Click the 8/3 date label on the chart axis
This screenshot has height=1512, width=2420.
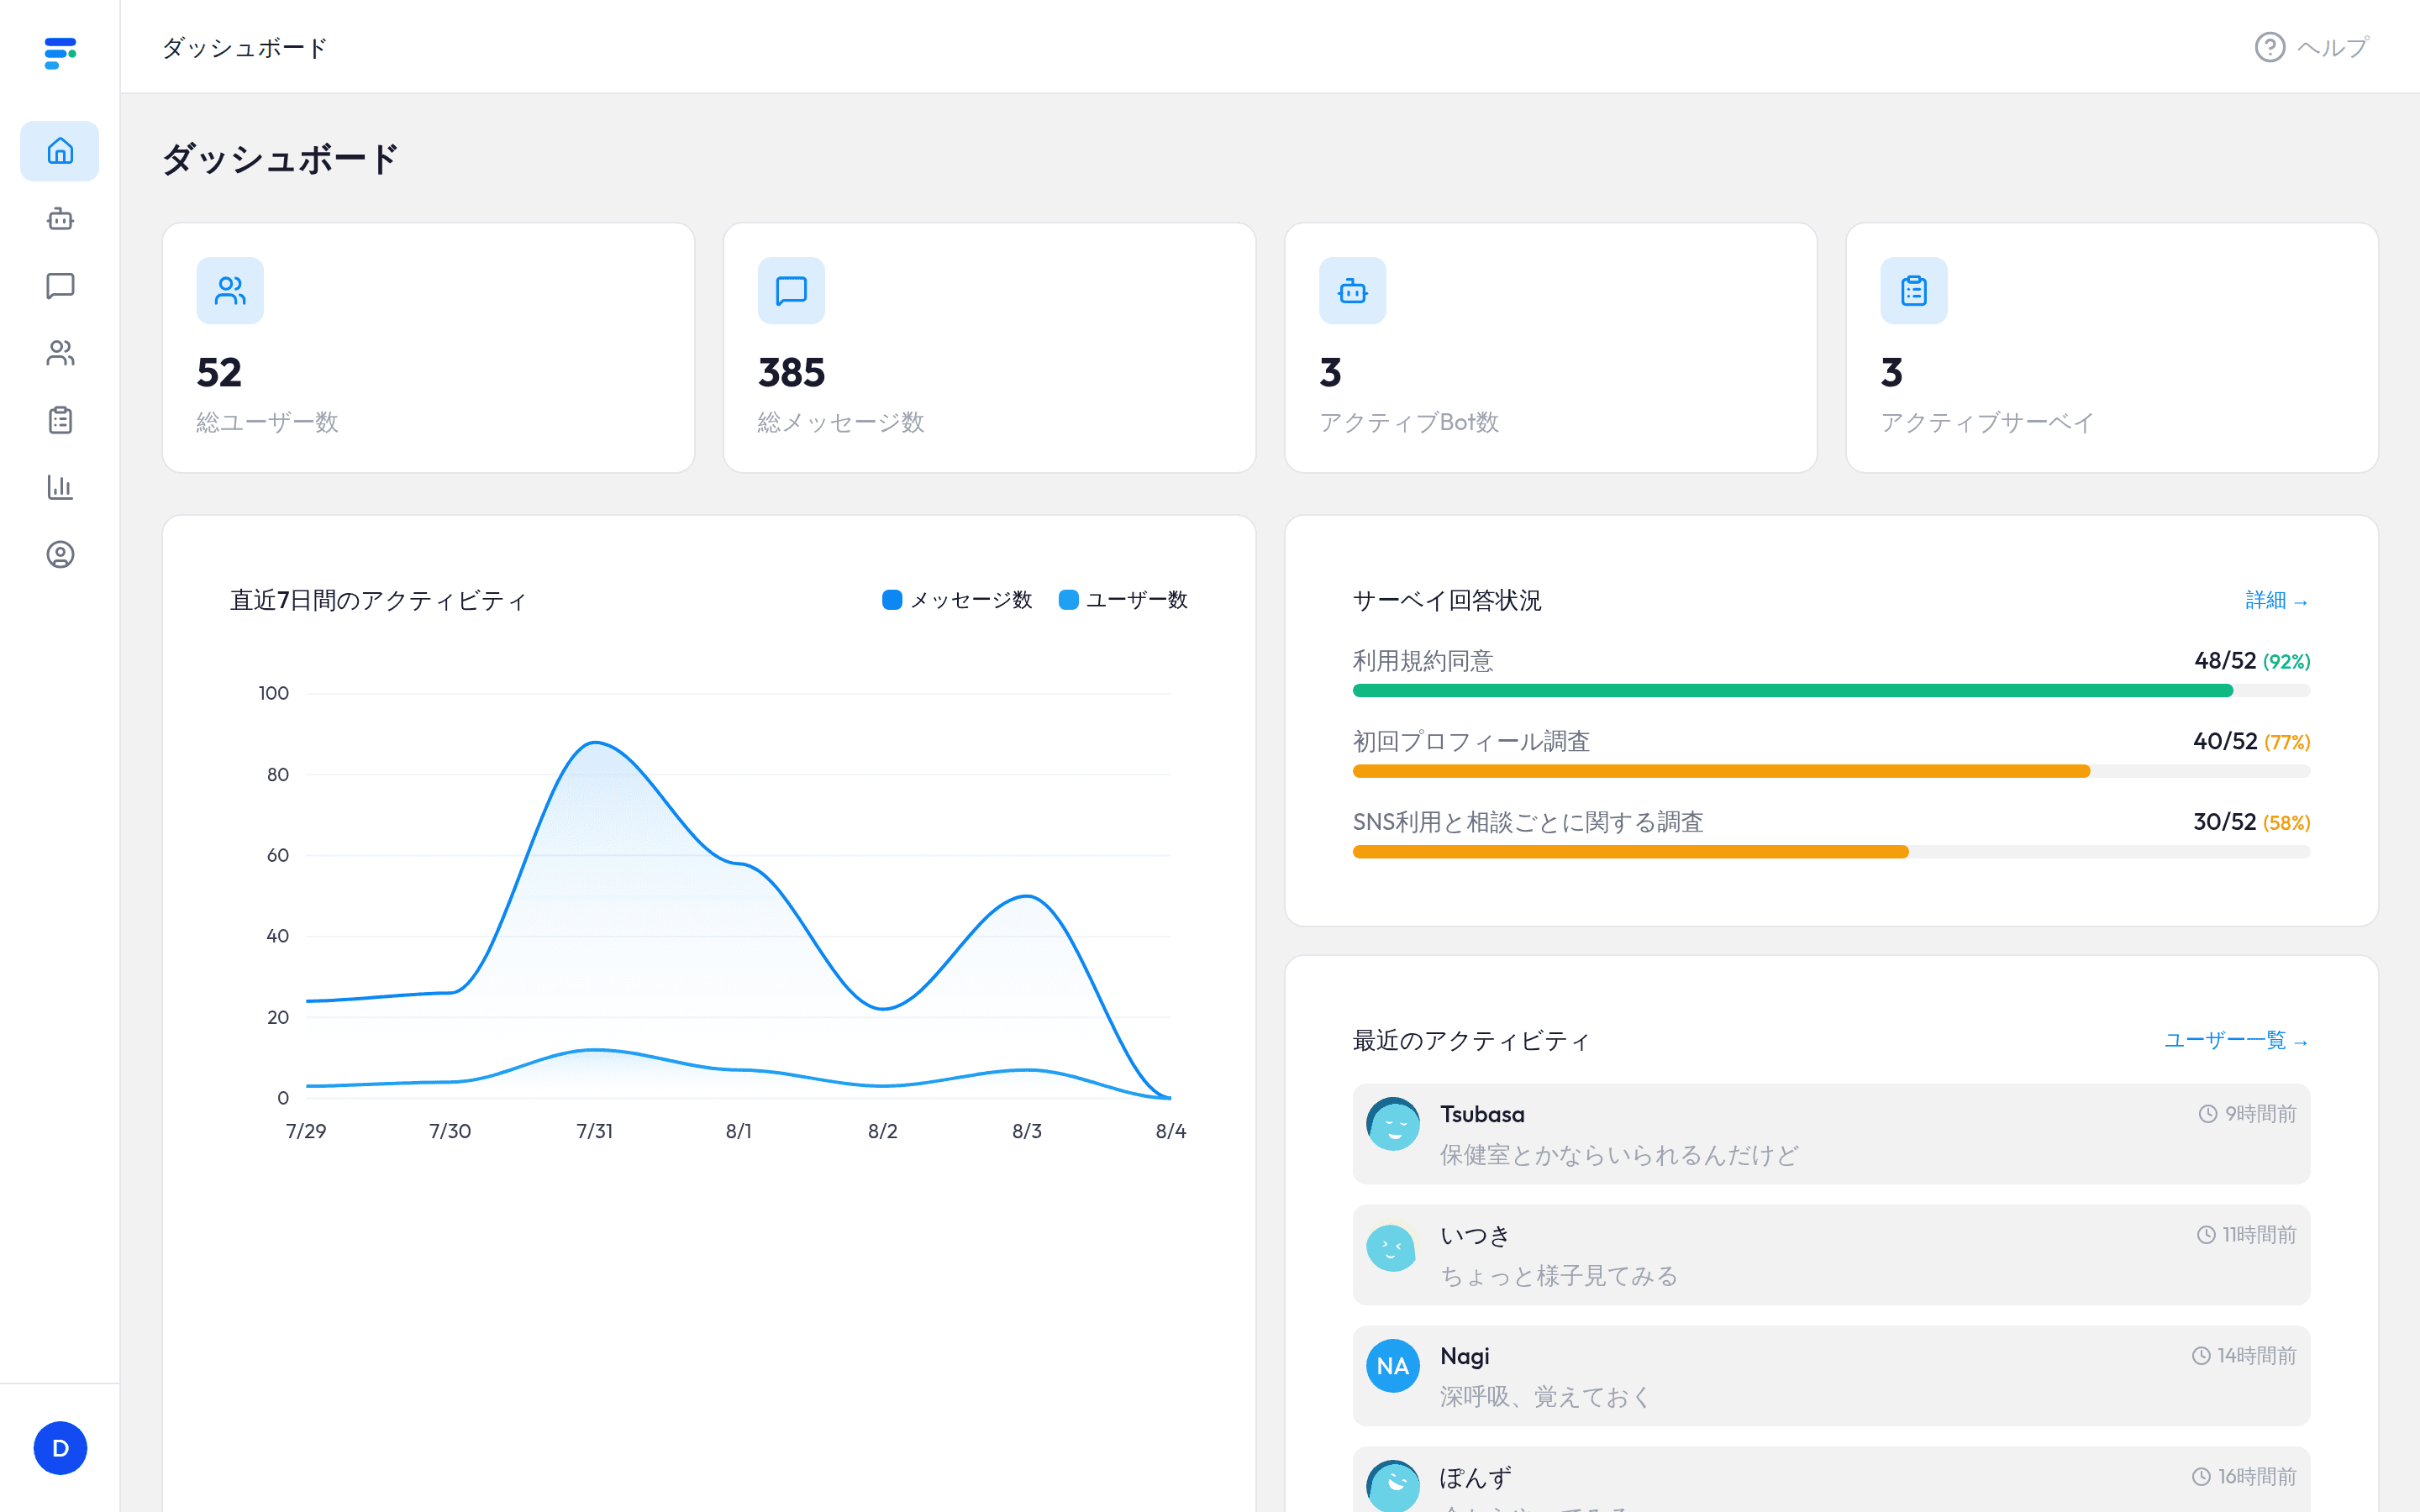(1027, 1131)
